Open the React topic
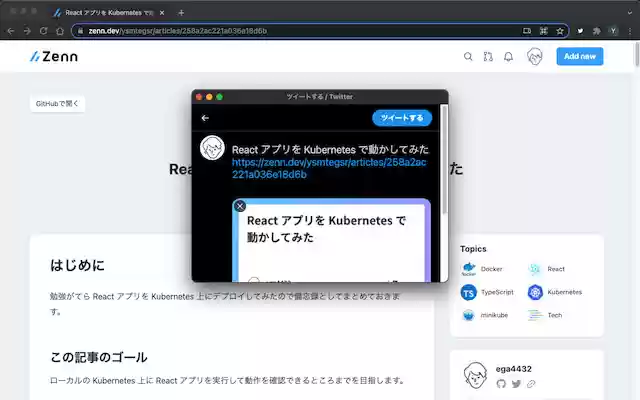The image size is (640, 400). pyautogui.click(x=556, y=269)
